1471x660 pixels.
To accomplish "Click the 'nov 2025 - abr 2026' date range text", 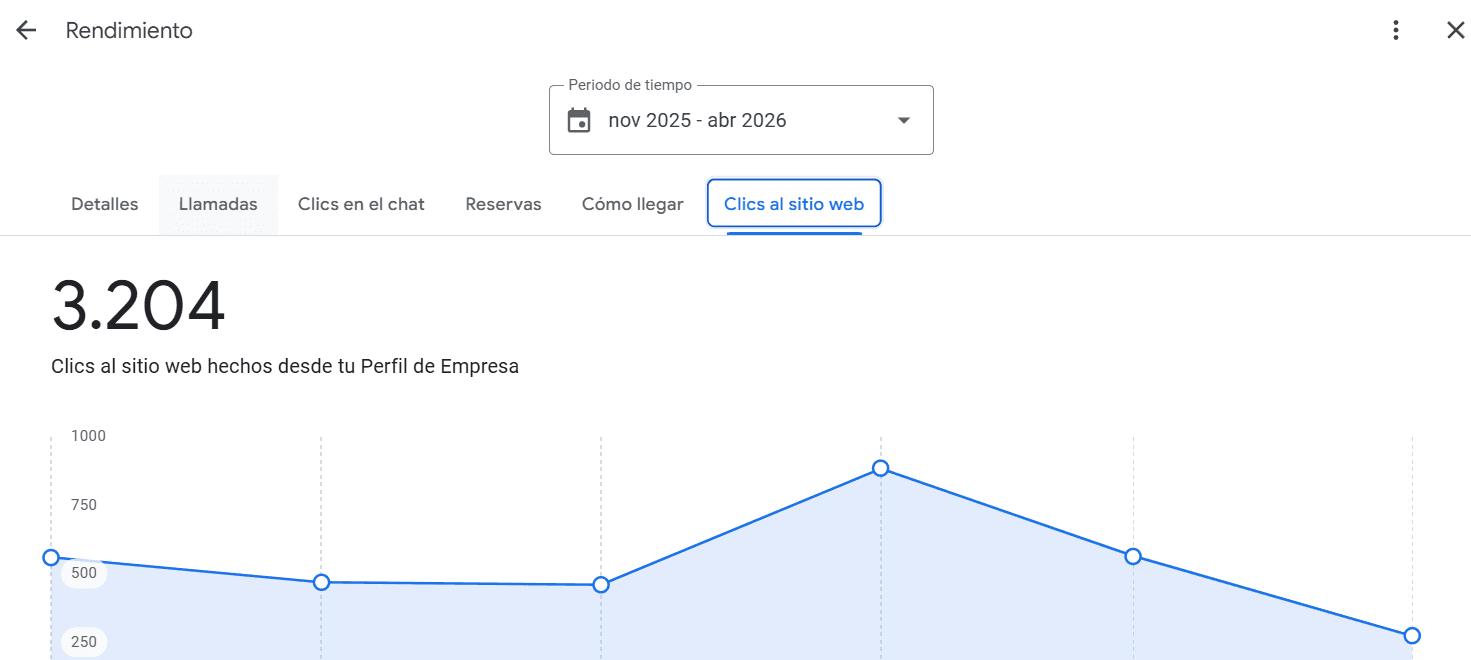I will click(697, 121).
